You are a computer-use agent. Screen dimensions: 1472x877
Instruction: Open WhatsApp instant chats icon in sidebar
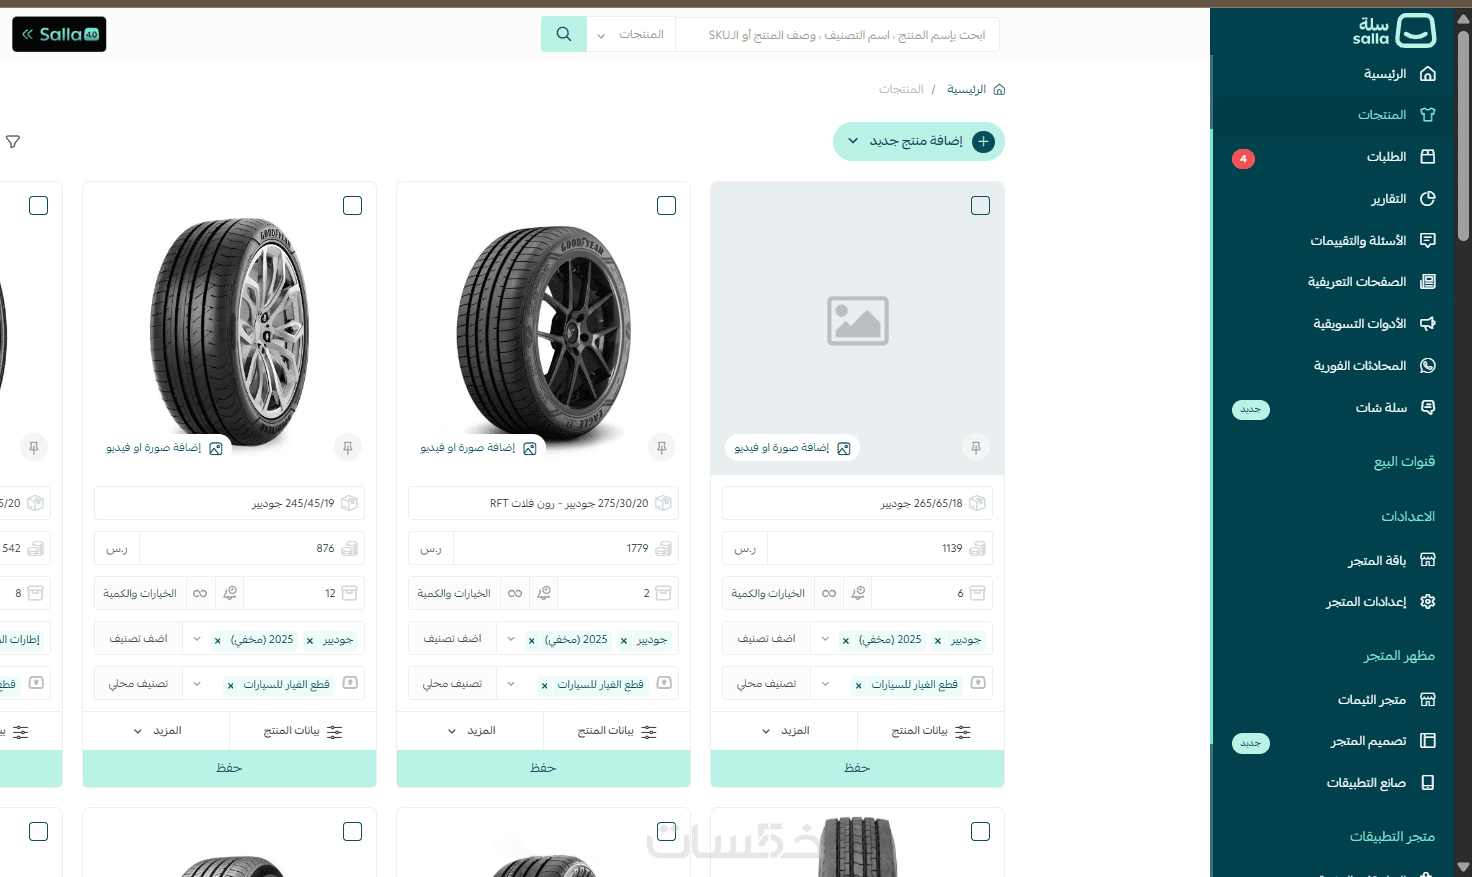1428,366
